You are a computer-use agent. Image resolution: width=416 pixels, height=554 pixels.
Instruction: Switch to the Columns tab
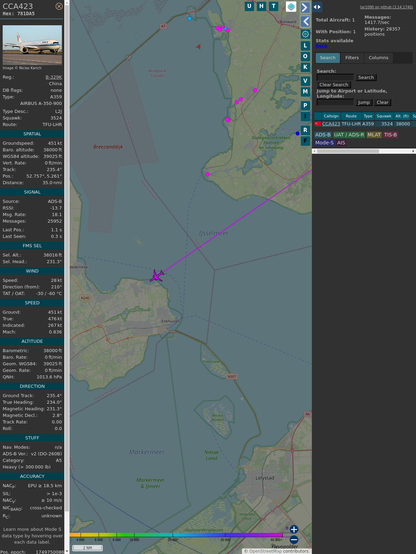378,58
